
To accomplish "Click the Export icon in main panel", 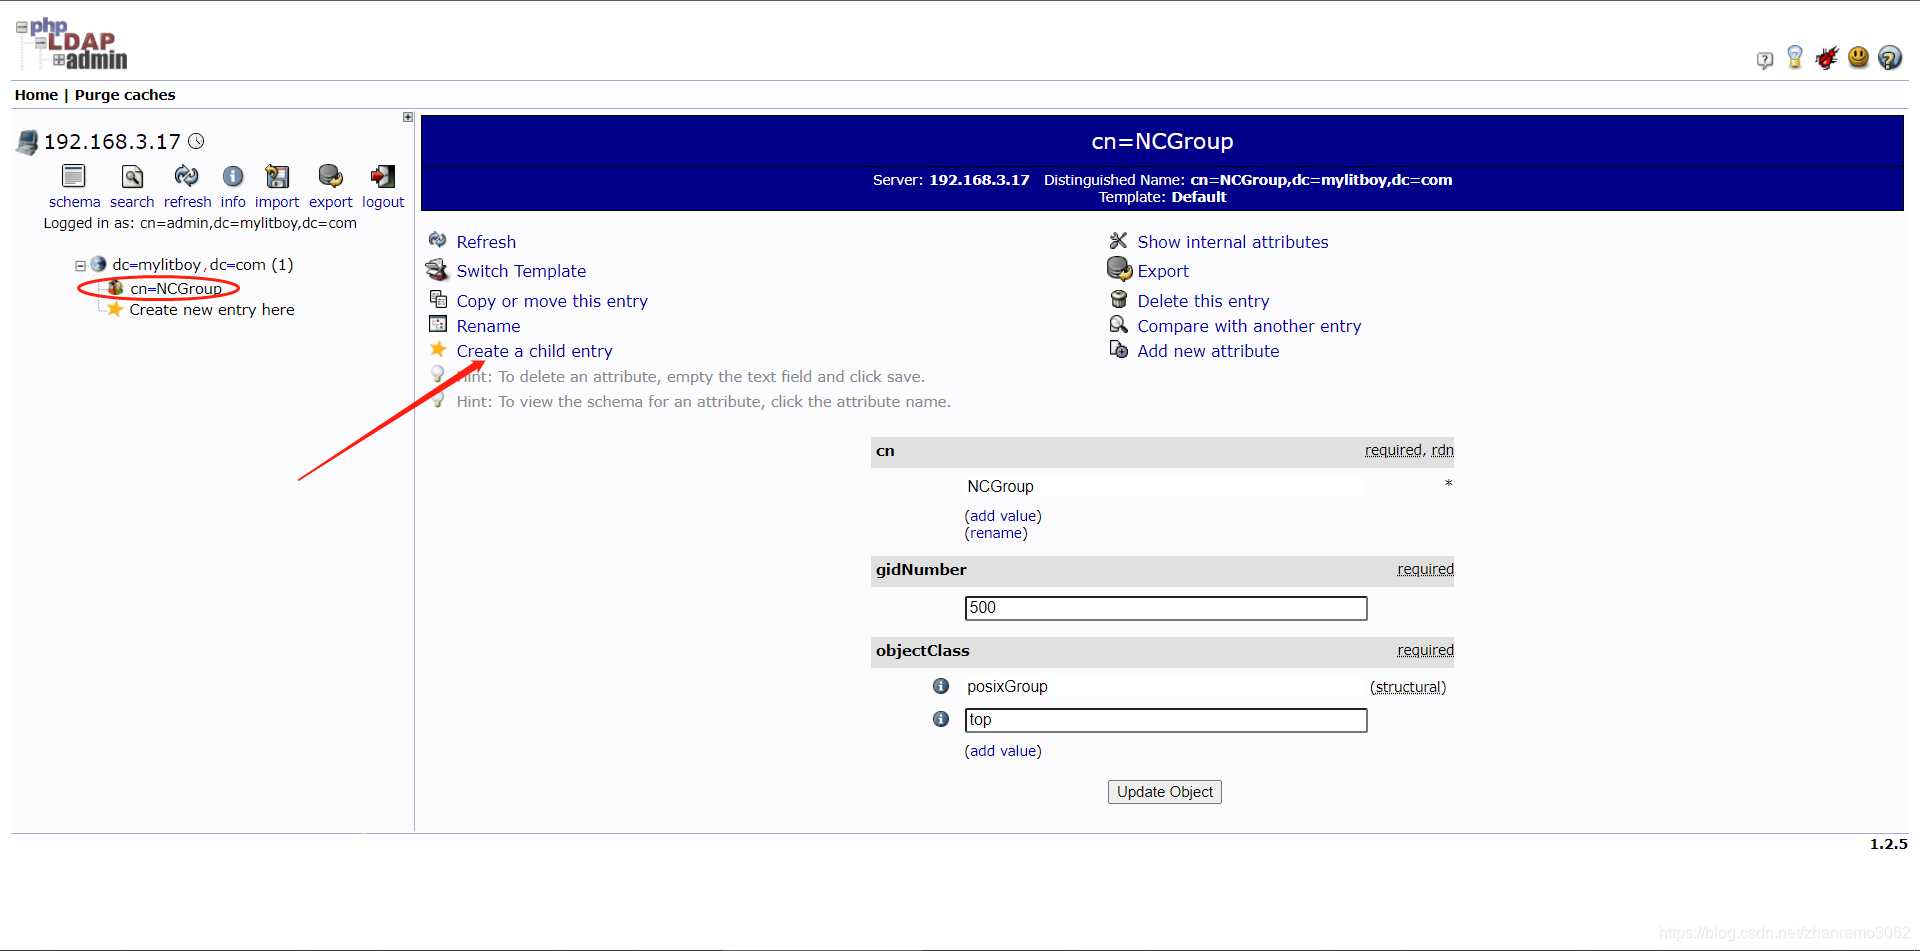I will (x=1119, y=269).
